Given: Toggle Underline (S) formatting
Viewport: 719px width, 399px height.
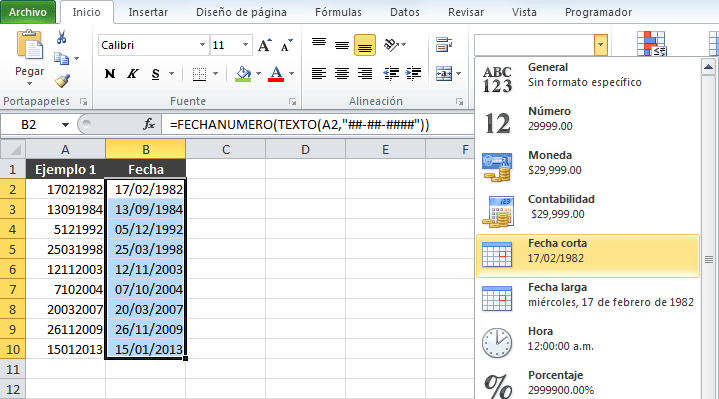Looking at the screenshot, I should (x=155, y=73).
